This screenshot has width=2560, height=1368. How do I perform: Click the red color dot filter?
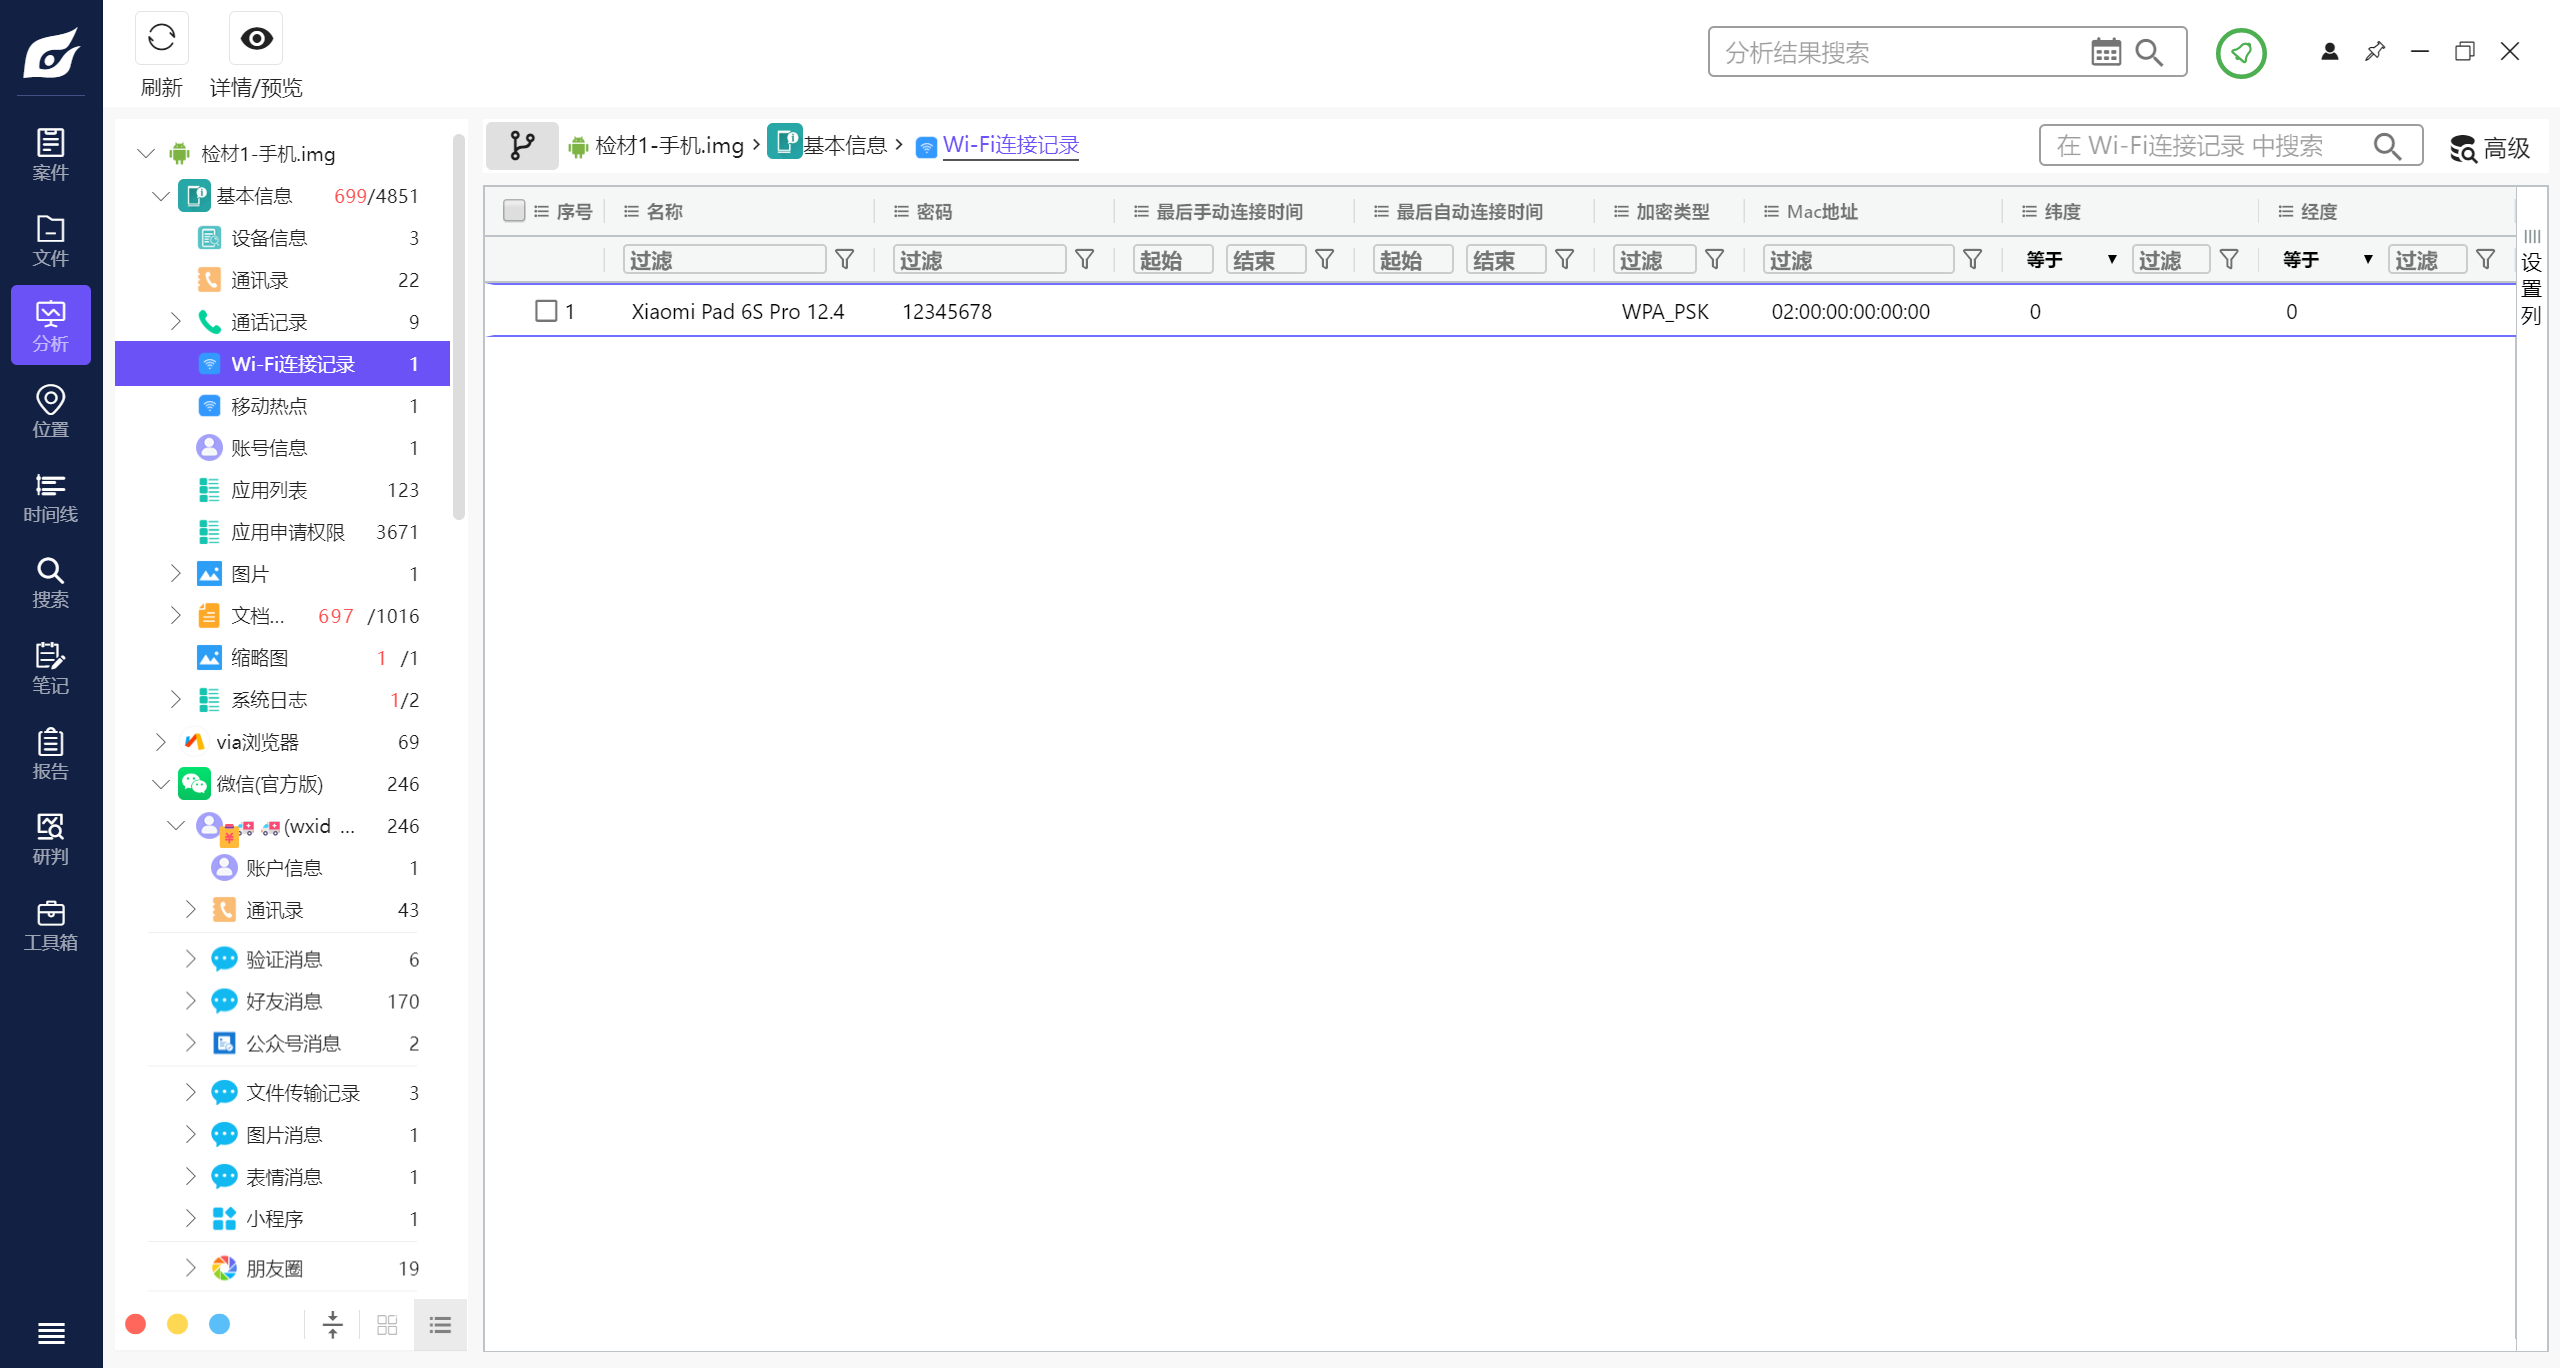[136, 1324]
